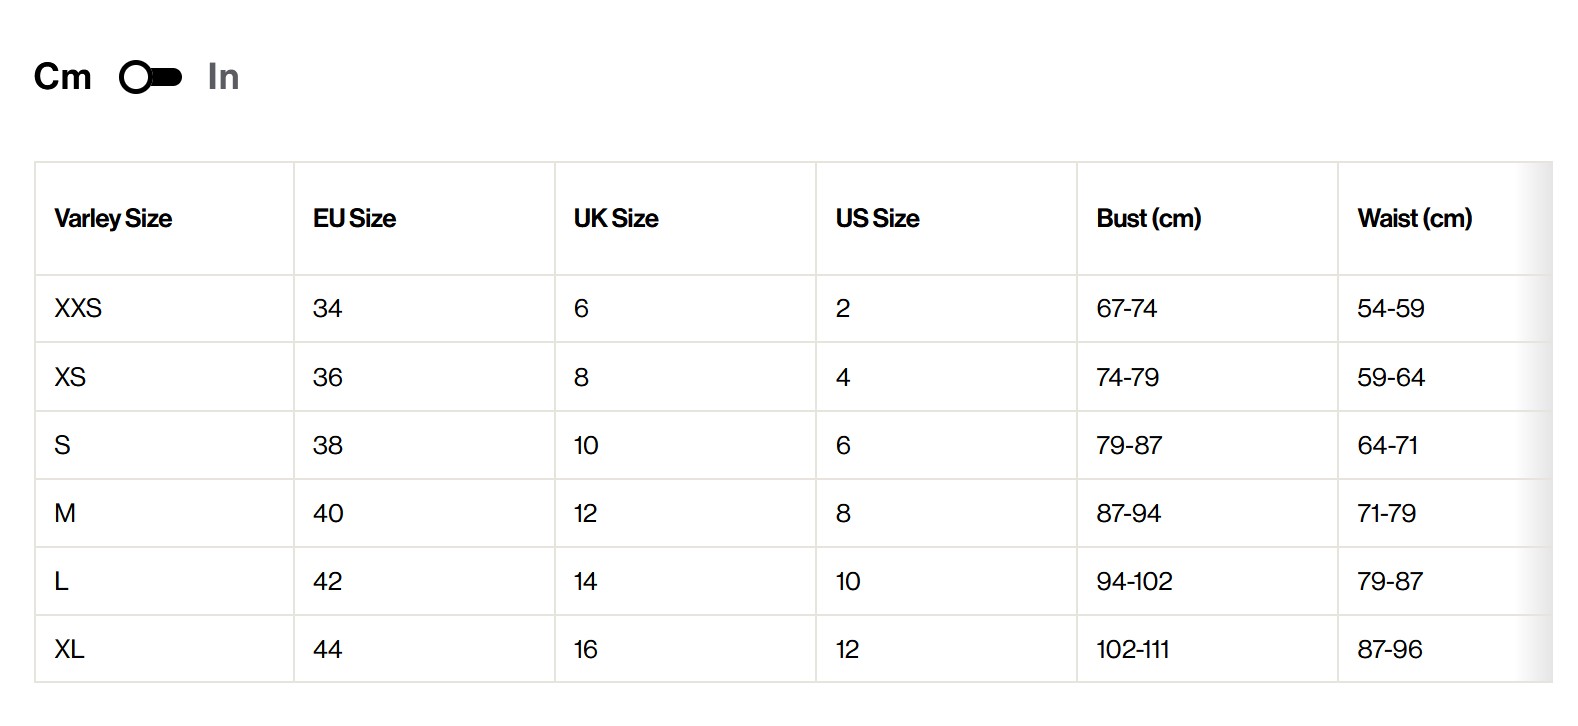The width and height of the screenshot is (1578, 726).
Task: Select the 87-96 waist measurement cell
Action: tap(1389, 649)
